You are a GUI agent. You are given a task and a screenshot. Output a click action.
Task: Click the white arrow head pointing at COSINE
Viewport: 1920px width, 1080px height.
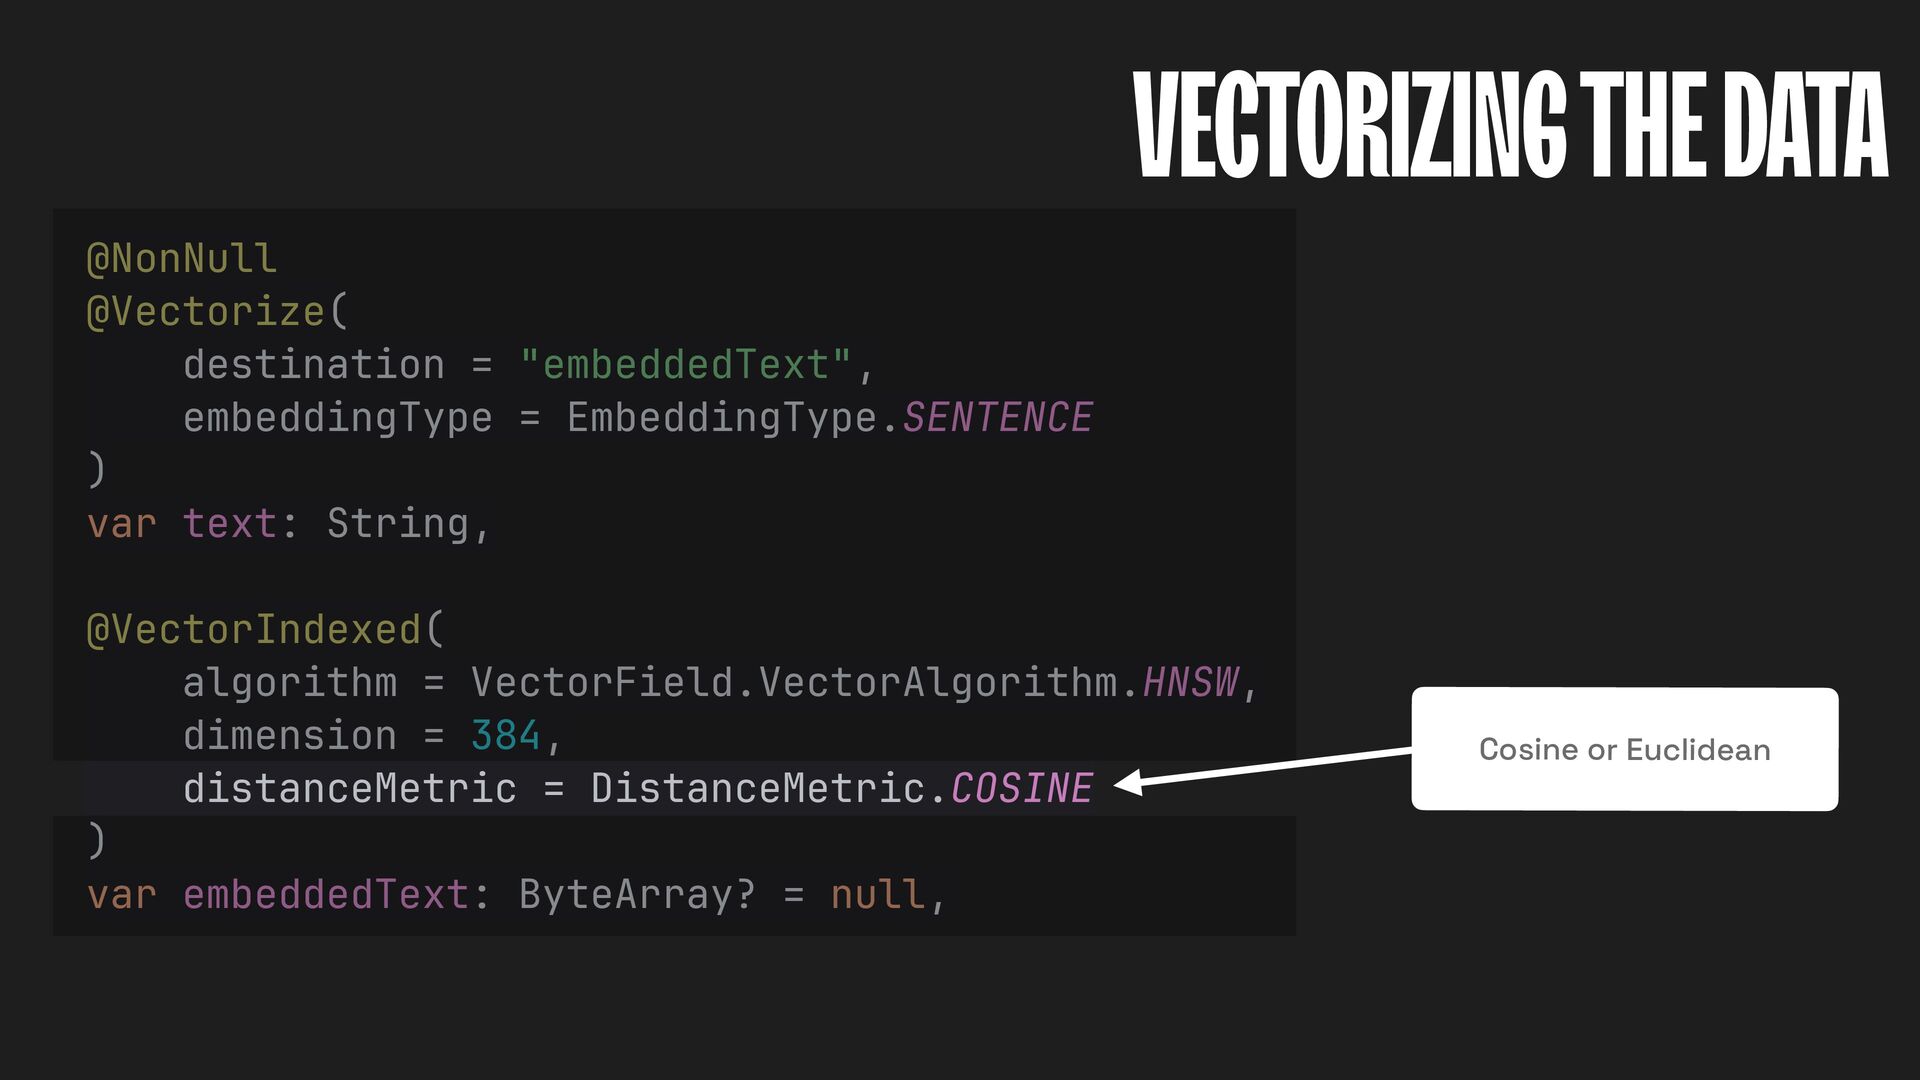1130,782
